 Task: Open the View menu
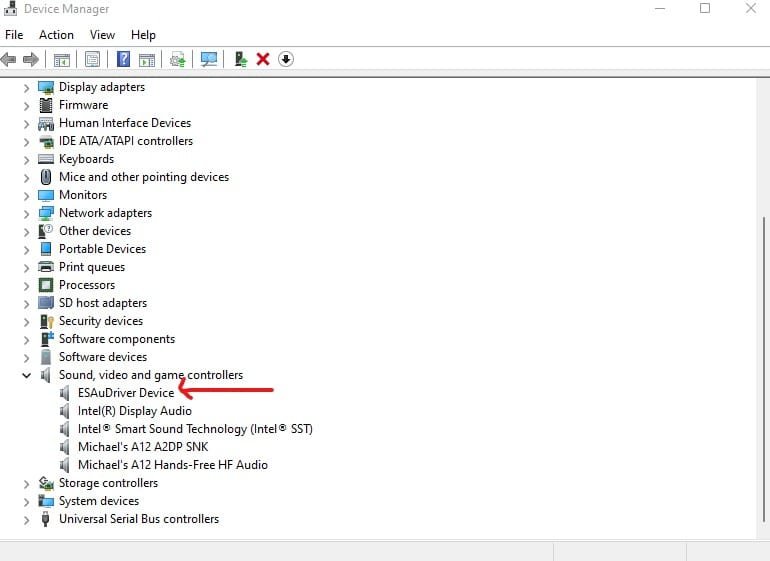coord(102,35)
